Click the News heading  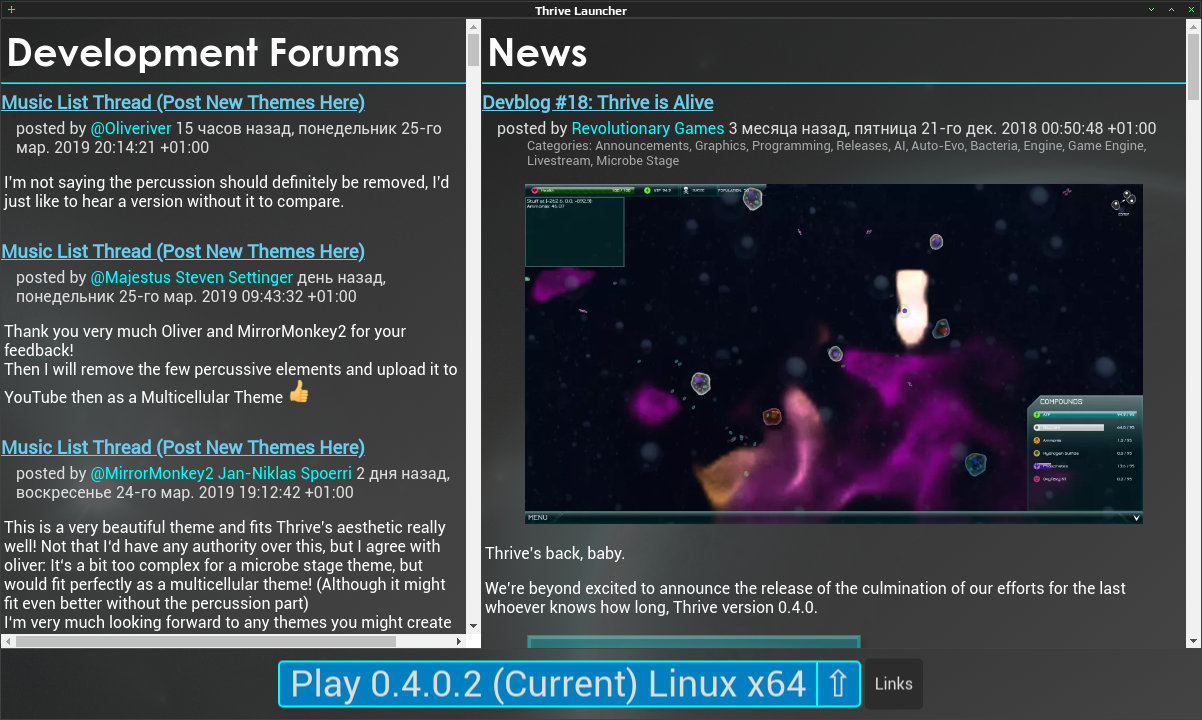(538, 52)
